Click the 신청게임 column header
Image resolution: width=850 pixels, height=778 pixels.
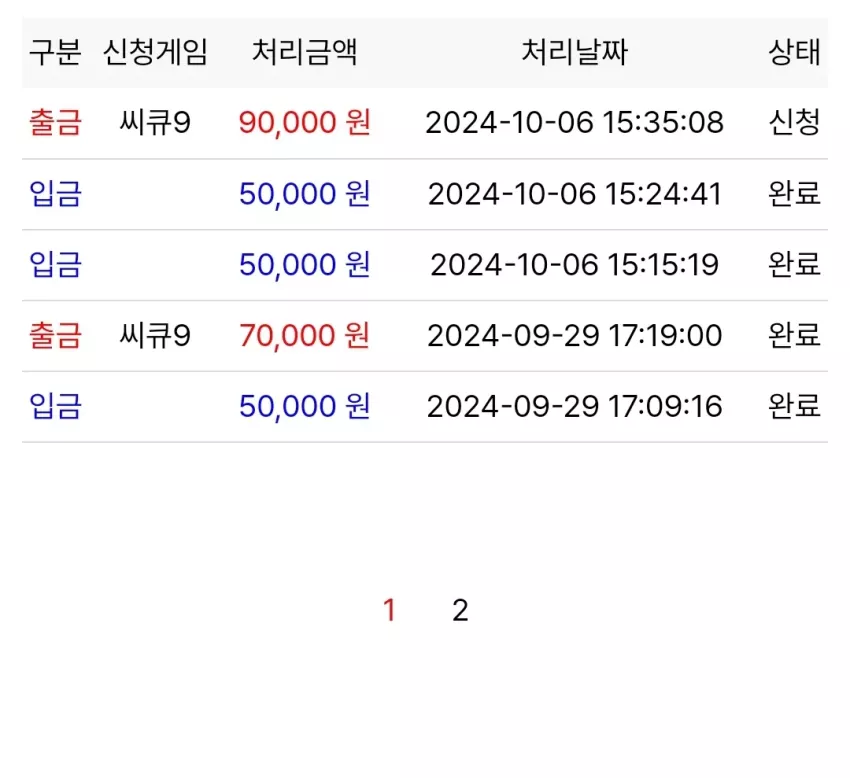[x=155, y=53]
